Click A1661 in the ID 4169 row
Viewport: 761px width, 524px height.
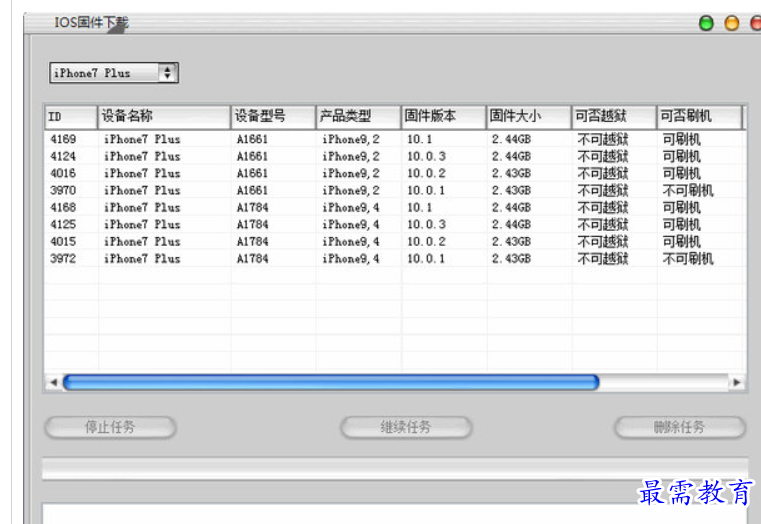[x=252, y=140]
